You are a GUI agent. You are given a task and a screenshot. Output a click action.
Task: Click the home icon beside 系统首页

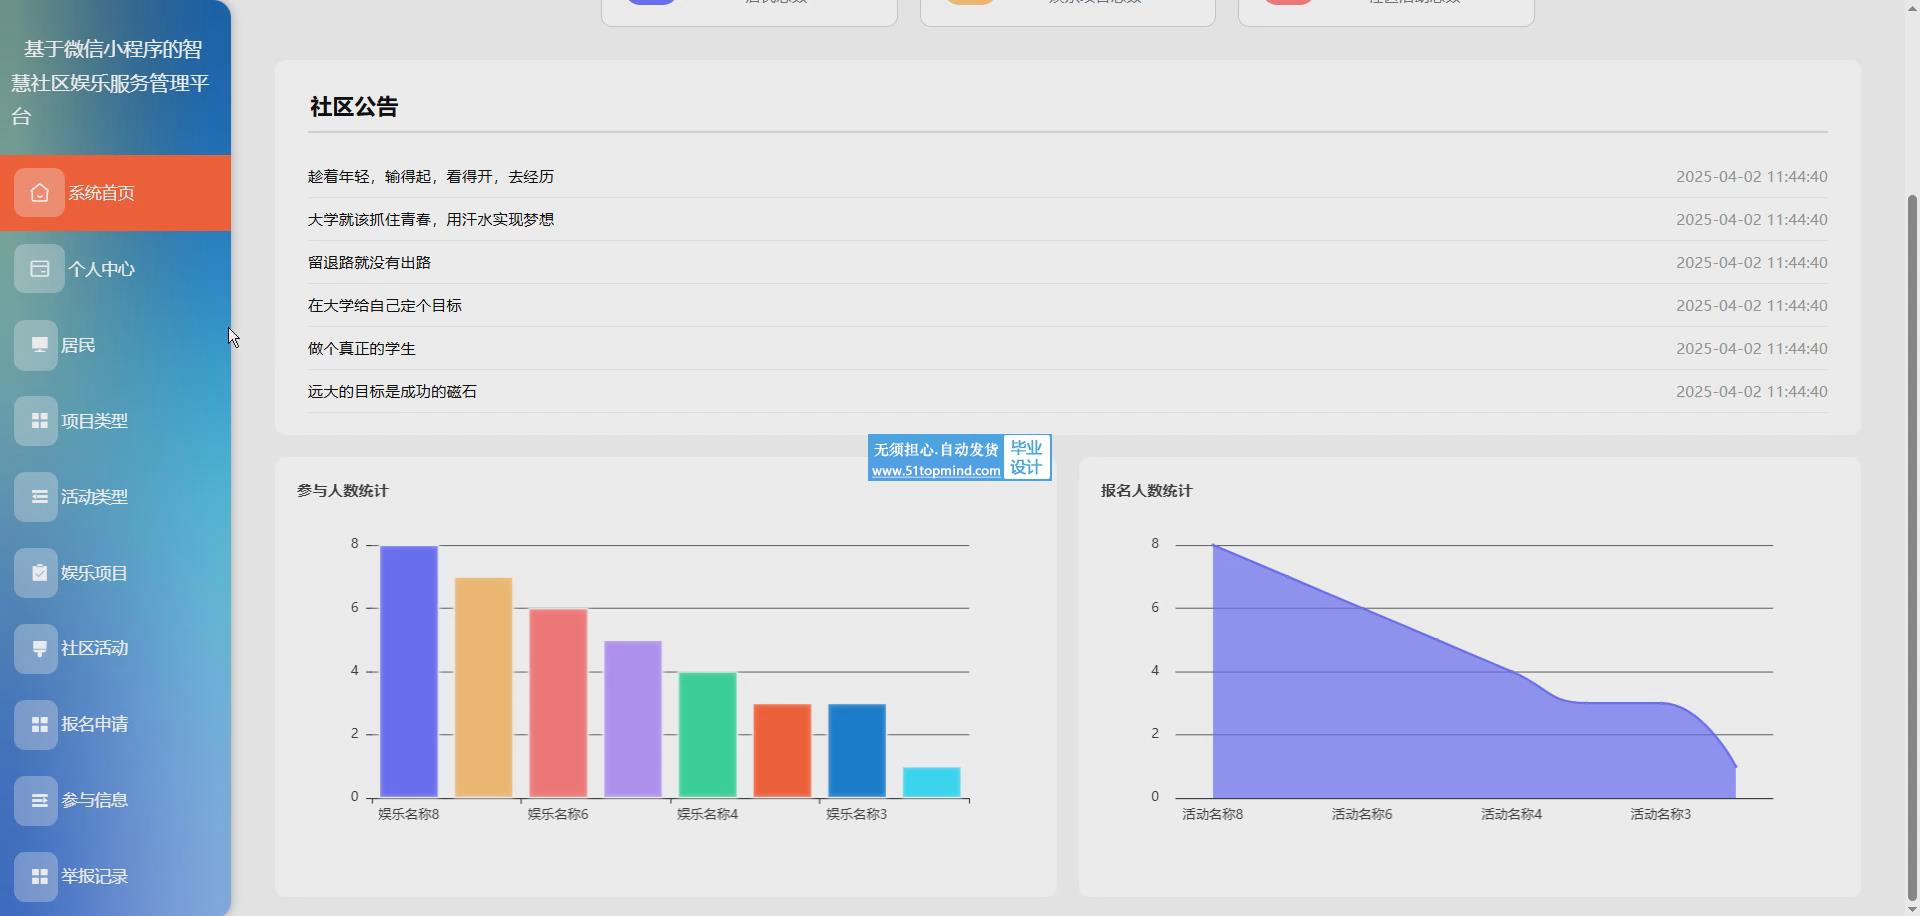click(x=39, y=193)
